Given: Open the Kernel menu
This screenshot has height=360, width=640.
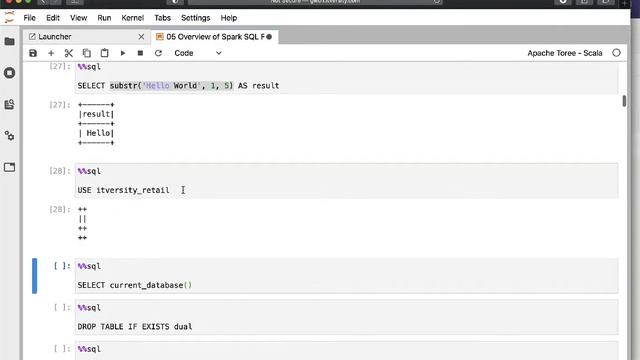Looking at the screenshot, I should [133, 18].
